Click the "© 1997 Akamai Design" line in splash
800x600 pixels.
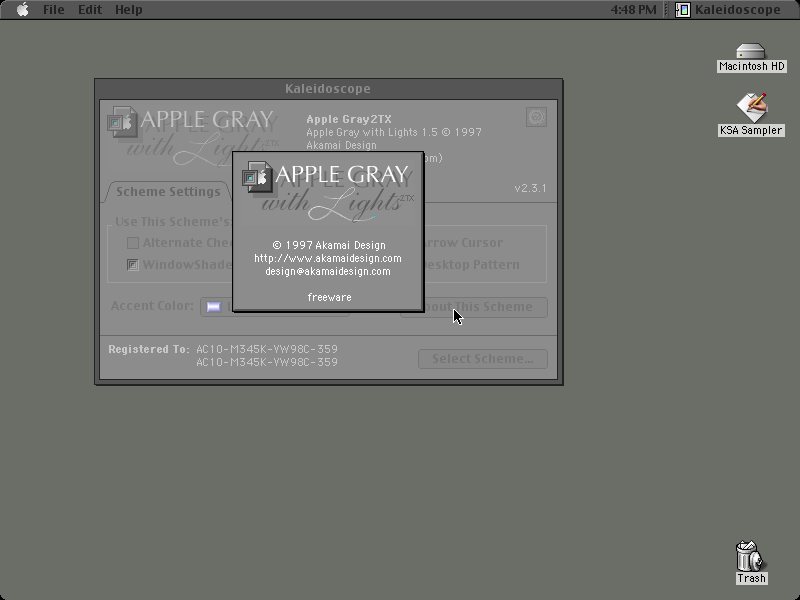[329, 245]
